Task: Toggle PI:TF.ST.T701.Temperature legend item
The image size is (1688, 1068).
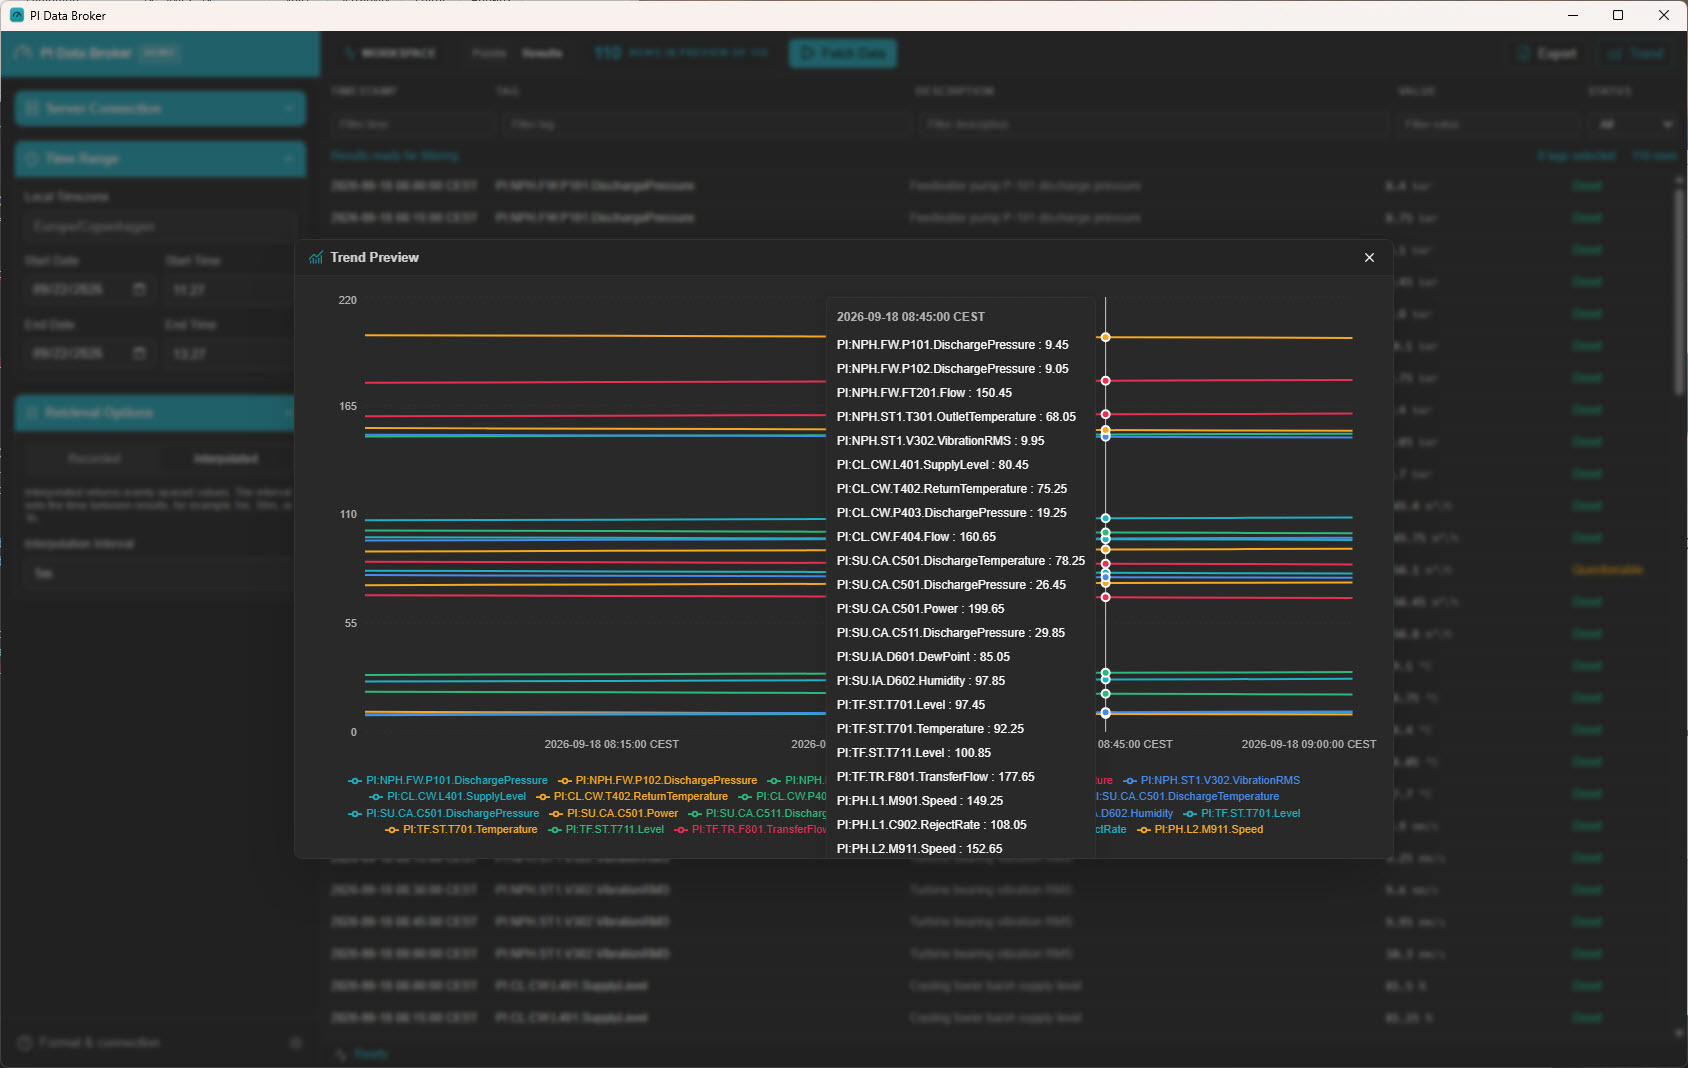Action: tap(461, 830)
